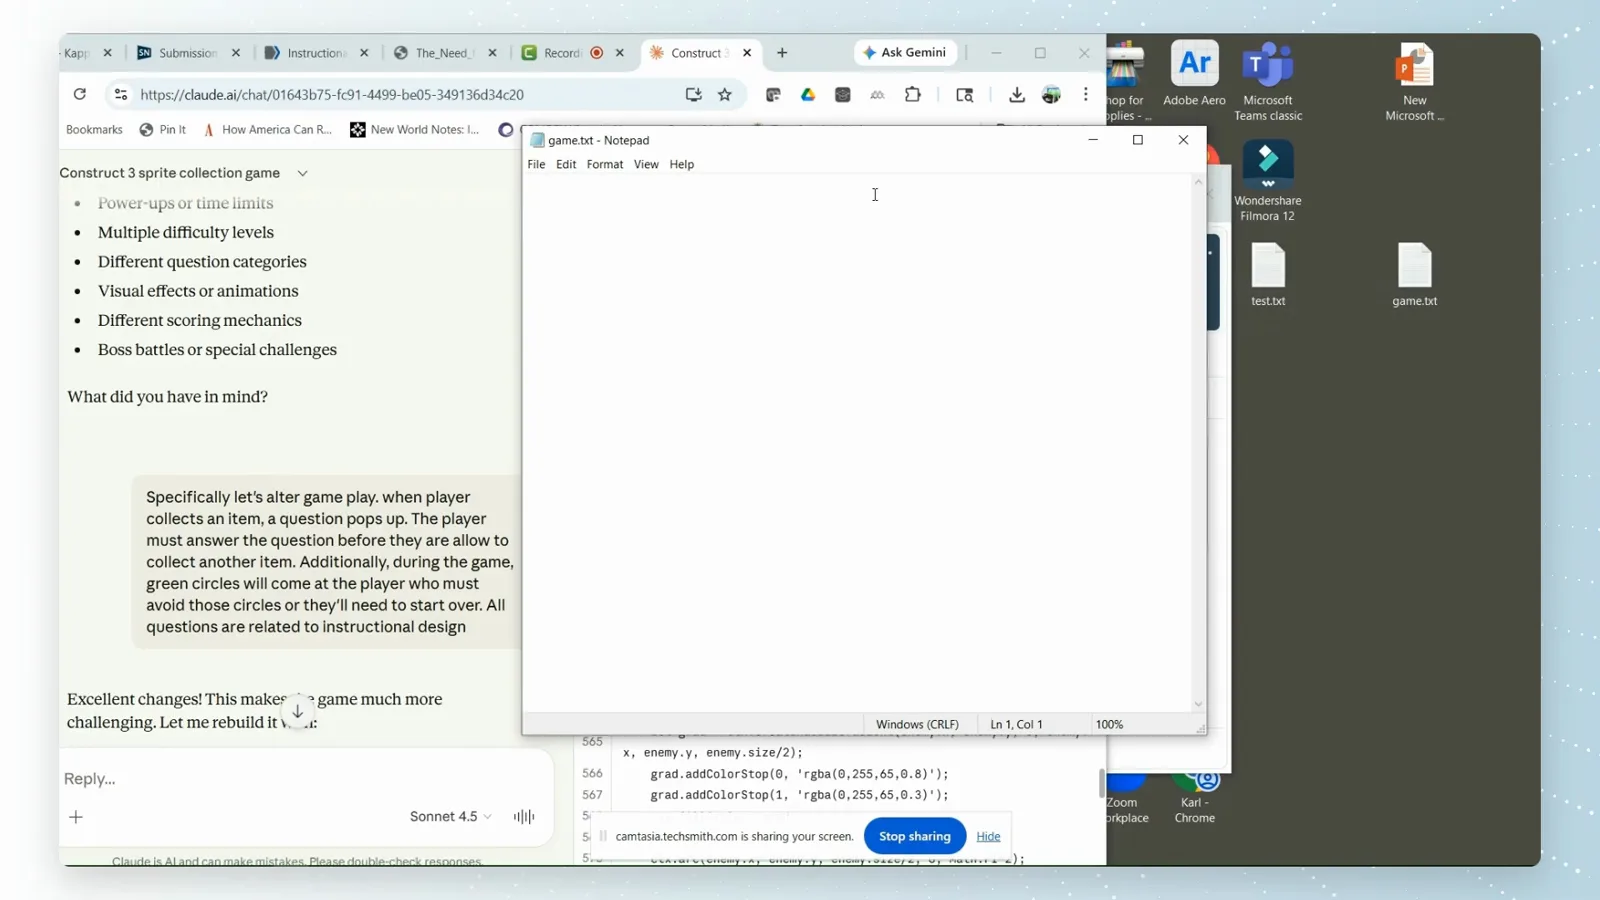Click 100% zoom status text
Viewport: 1600px width, 900px height.
[x=1109, y=724]
